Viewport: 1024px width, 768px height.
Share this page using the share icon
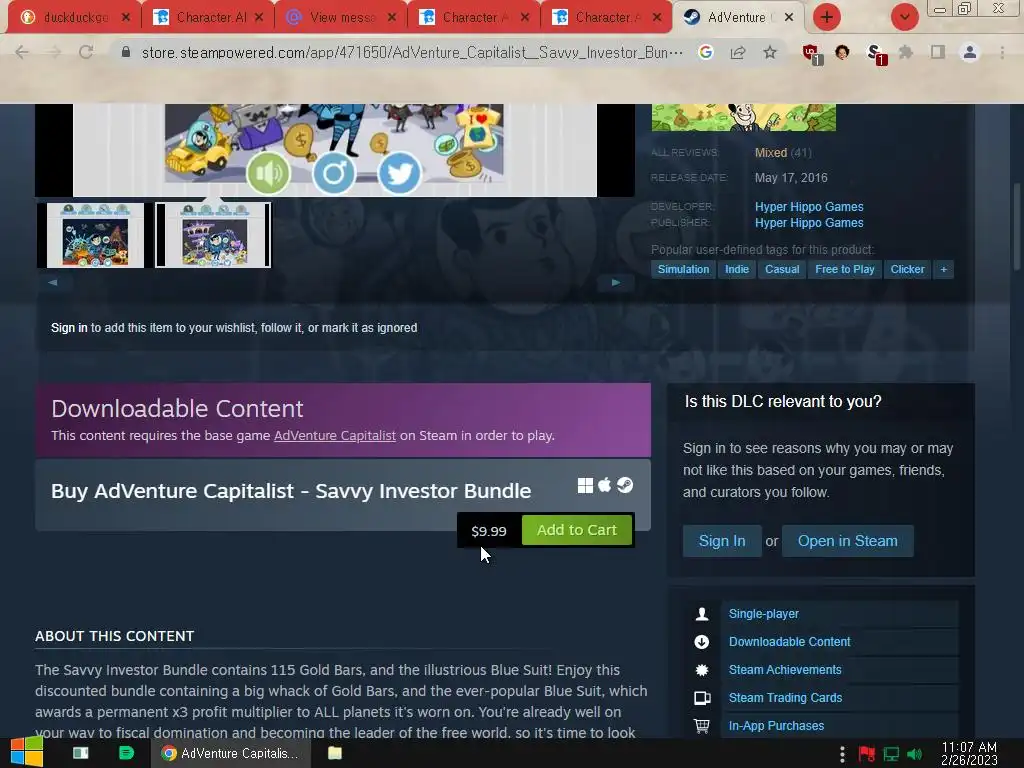click(738, 52)
